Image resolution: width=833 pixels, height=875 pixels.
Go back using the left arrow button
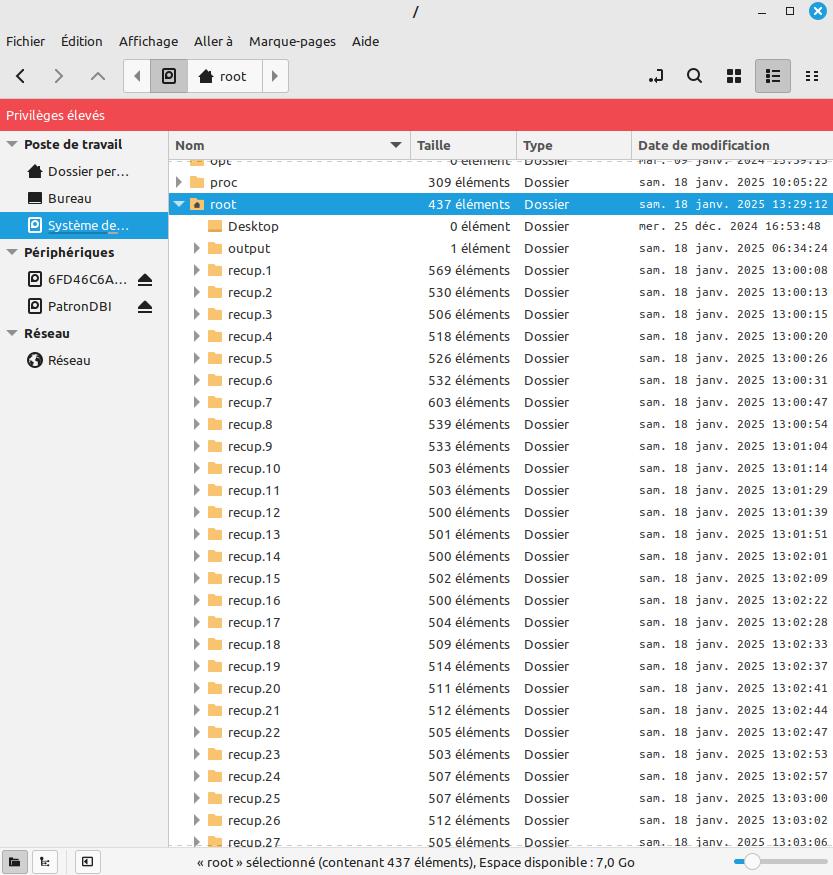click(21, 76)
